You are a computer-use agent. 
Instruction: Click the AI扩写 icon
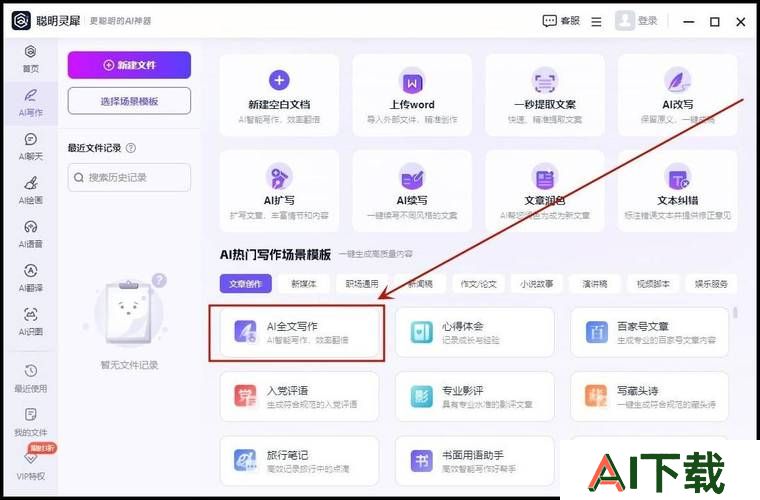click(x=279, y=176)
